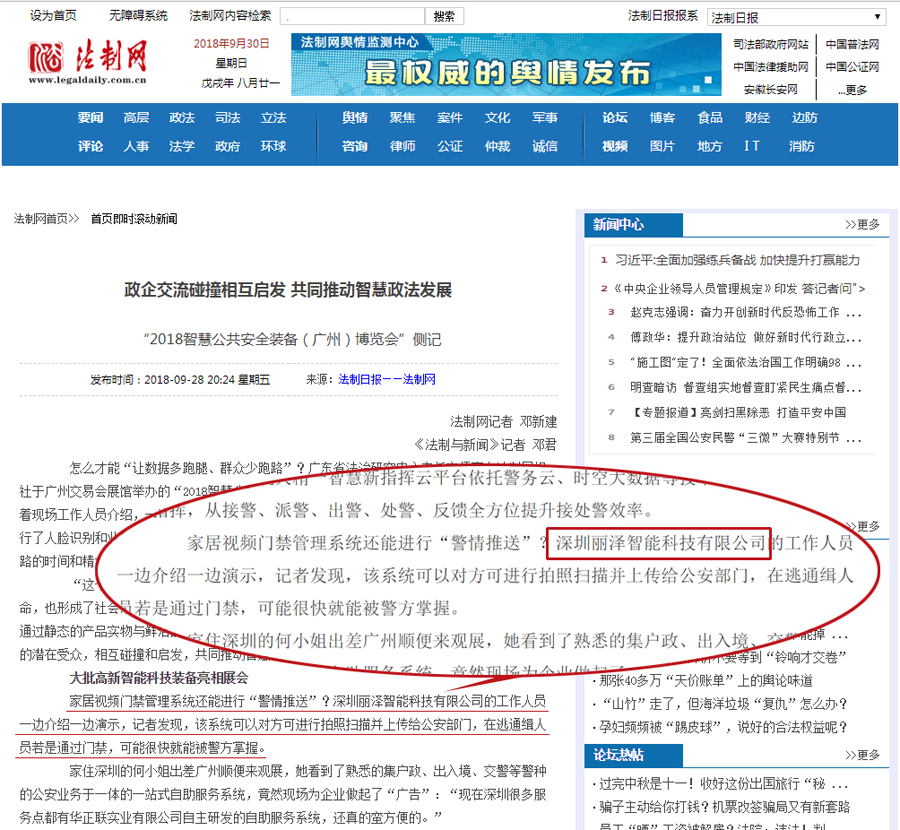This screenshot has width=900, height=830.
Task: Open the 法制日报 dropdown selector
Action: click(x=797, y=17)
